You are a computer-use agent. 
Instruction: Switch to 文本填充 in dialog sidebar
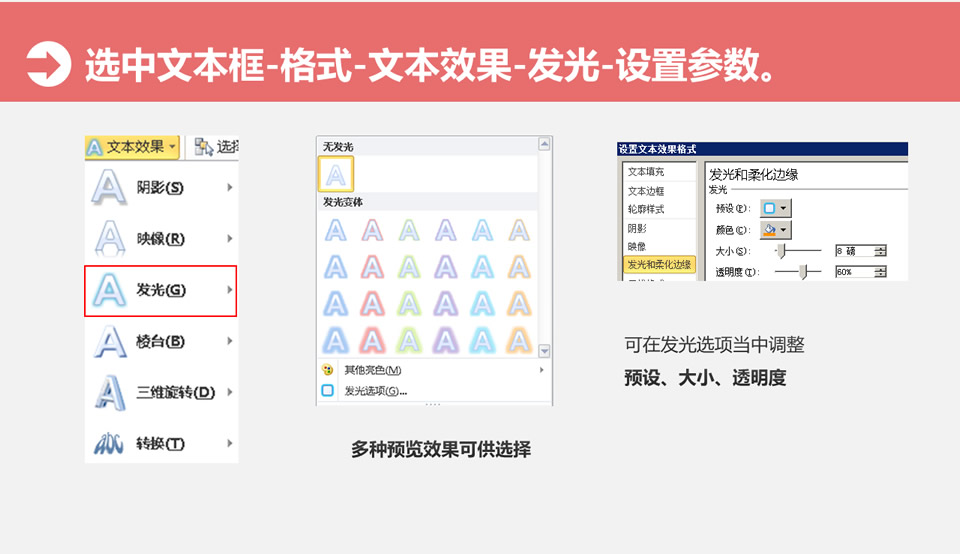pyautogui.click(x=646, y=172)
